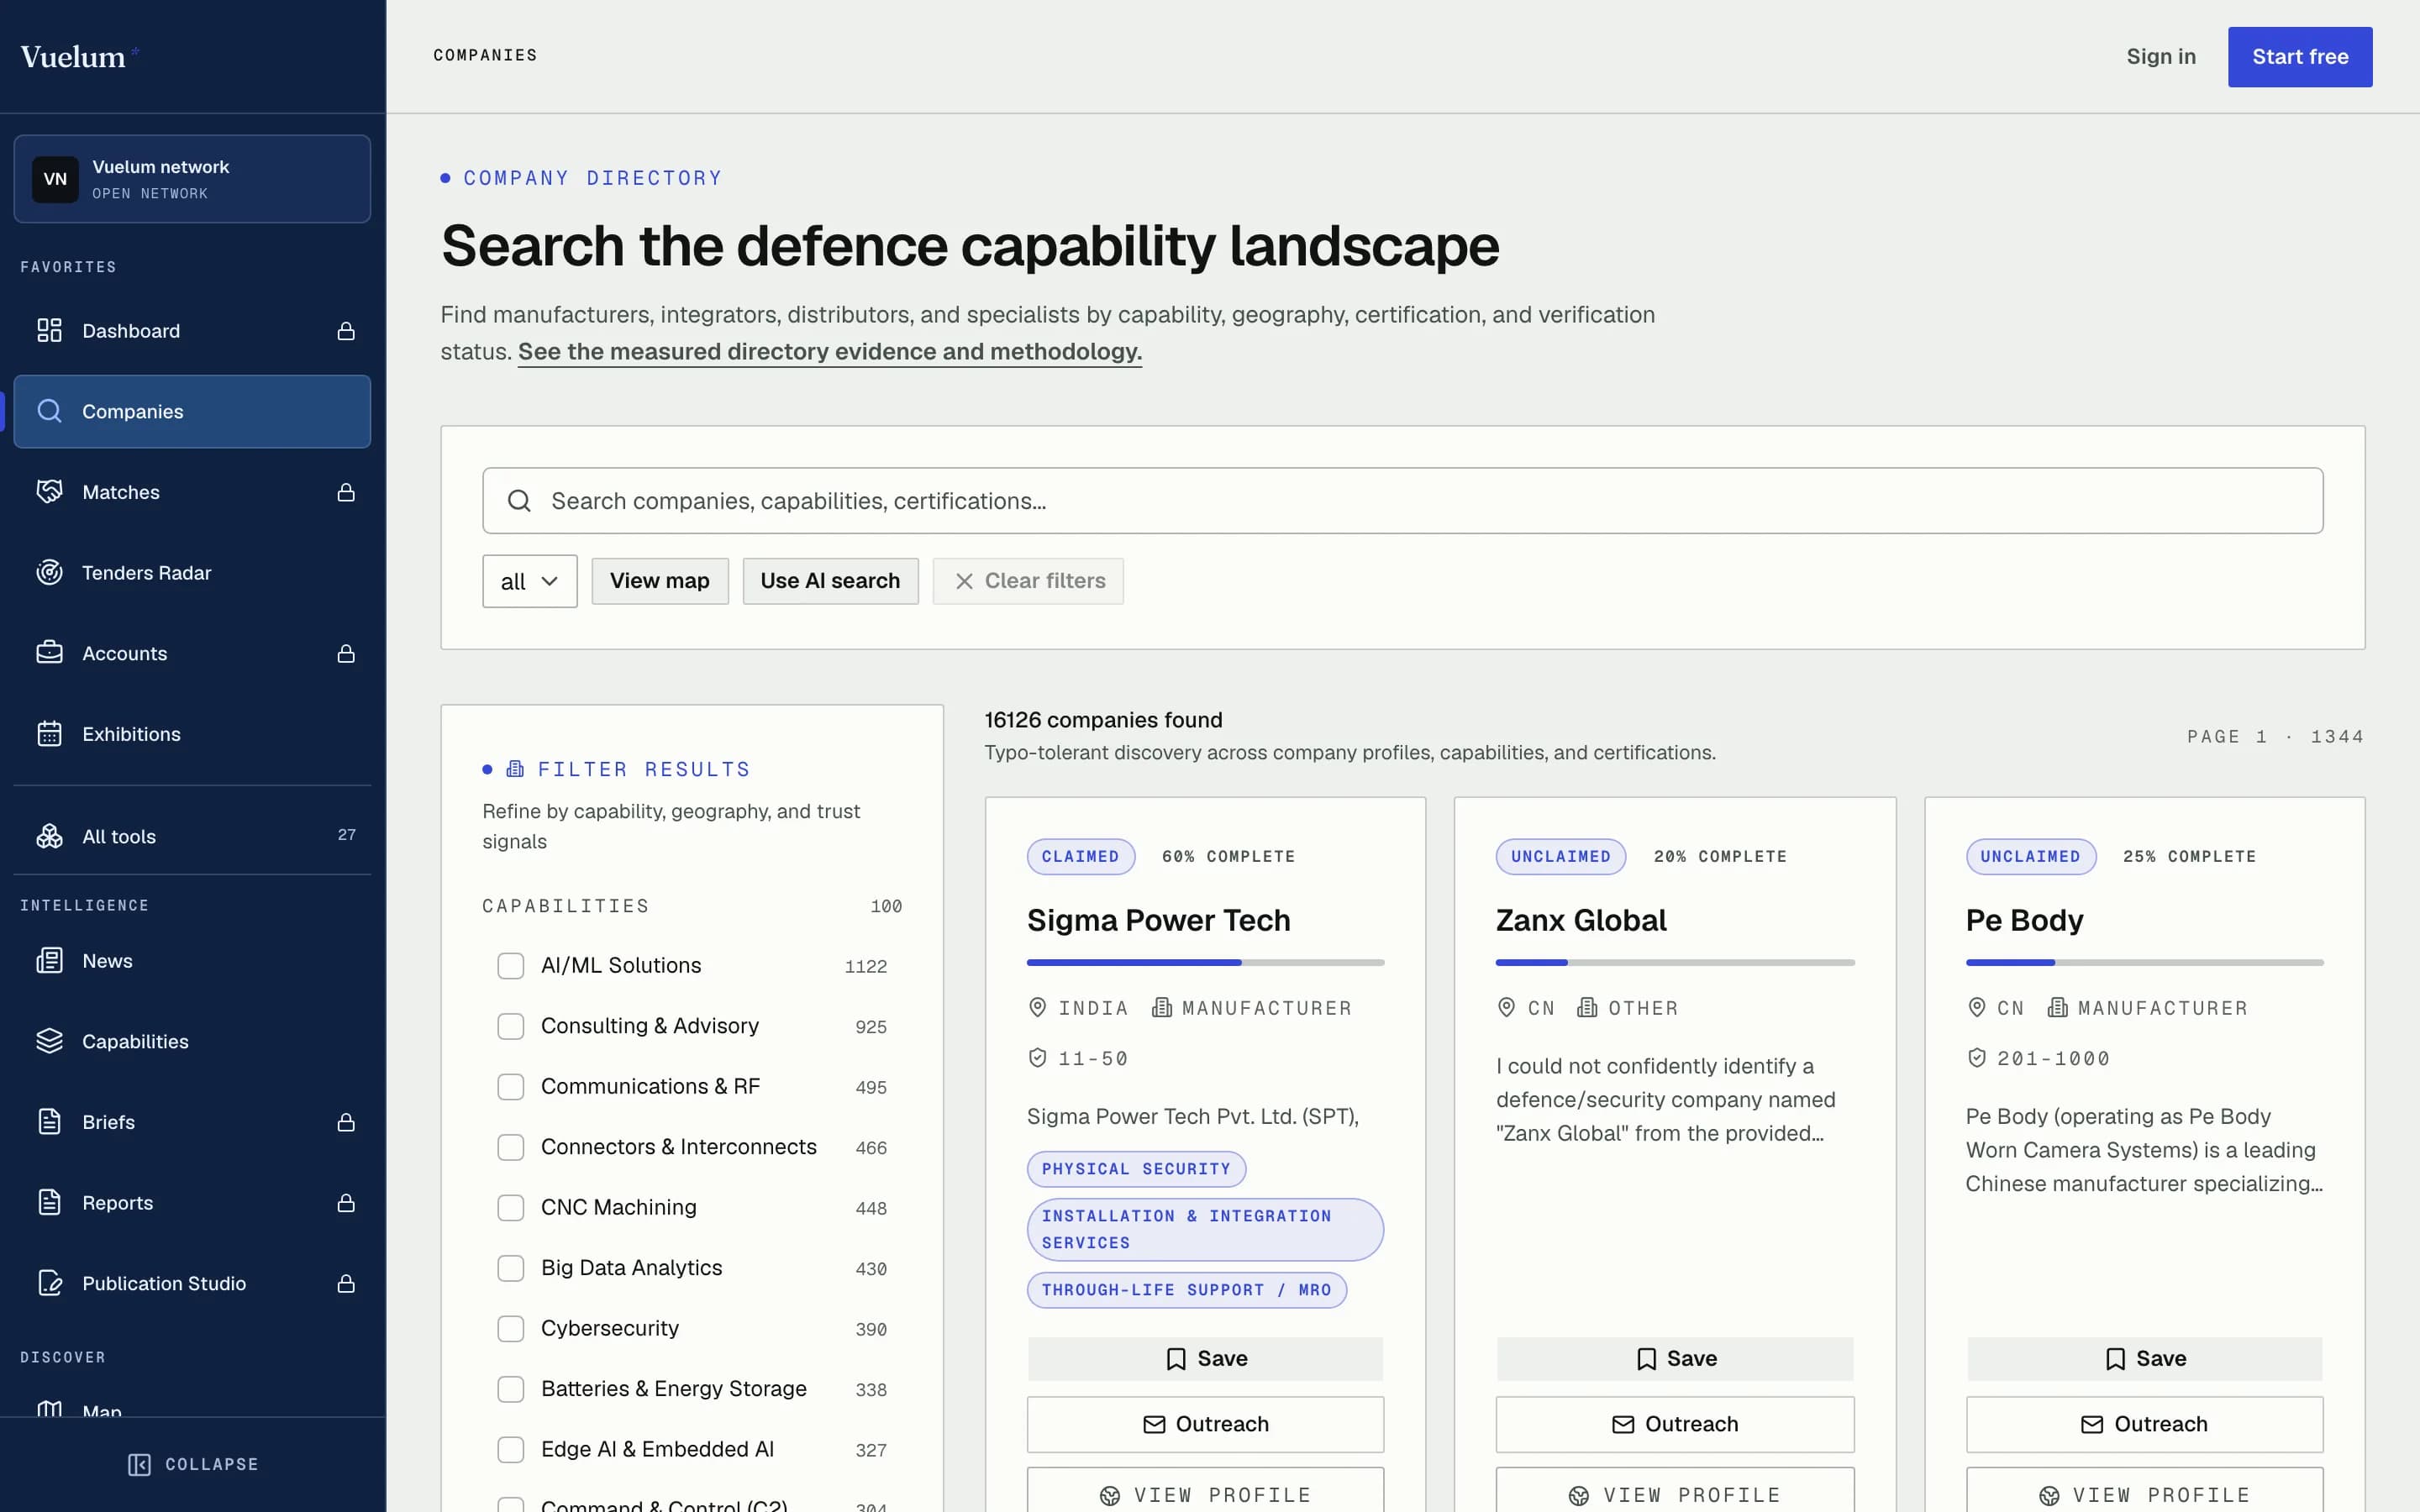Screen dimensions: 2420x1512
Task: Open the News intelligence page
Action: point(192,961)
